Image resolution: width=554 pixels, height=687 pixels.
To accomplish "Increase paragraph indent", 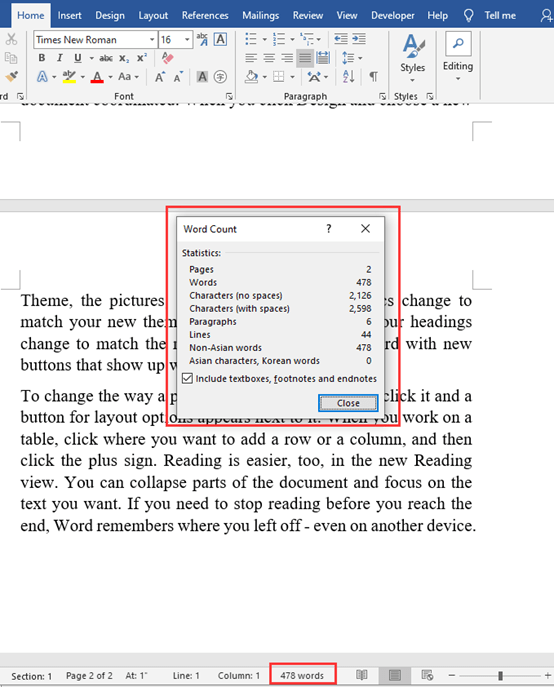I will [x=359, y=39].
